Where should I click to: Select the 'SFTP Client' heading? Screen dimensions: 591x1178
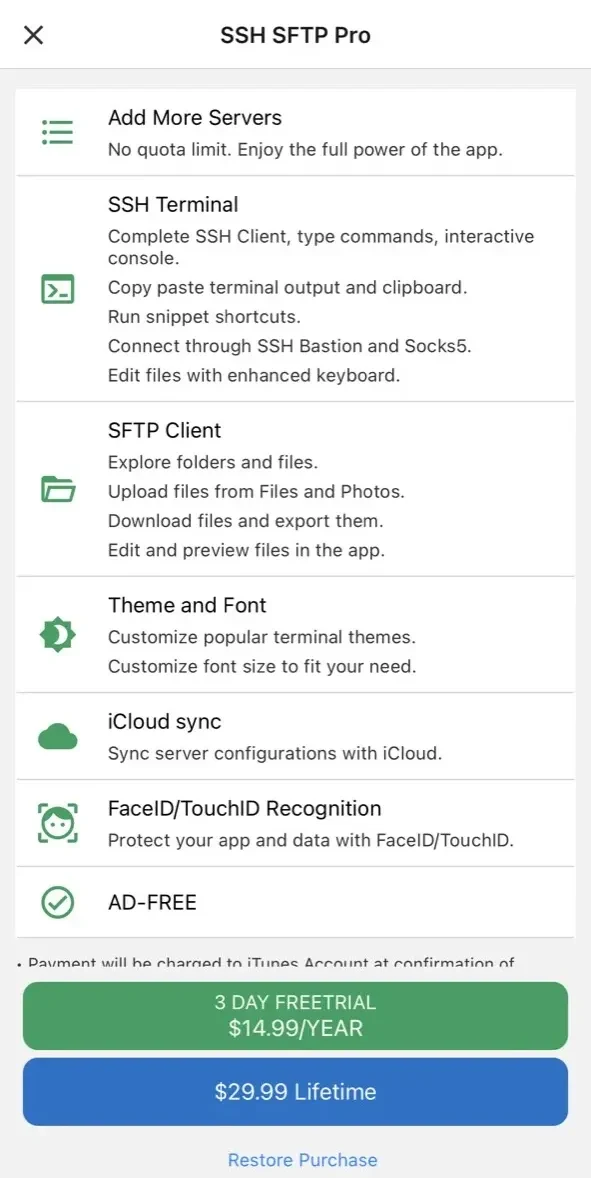coord(164,430)
